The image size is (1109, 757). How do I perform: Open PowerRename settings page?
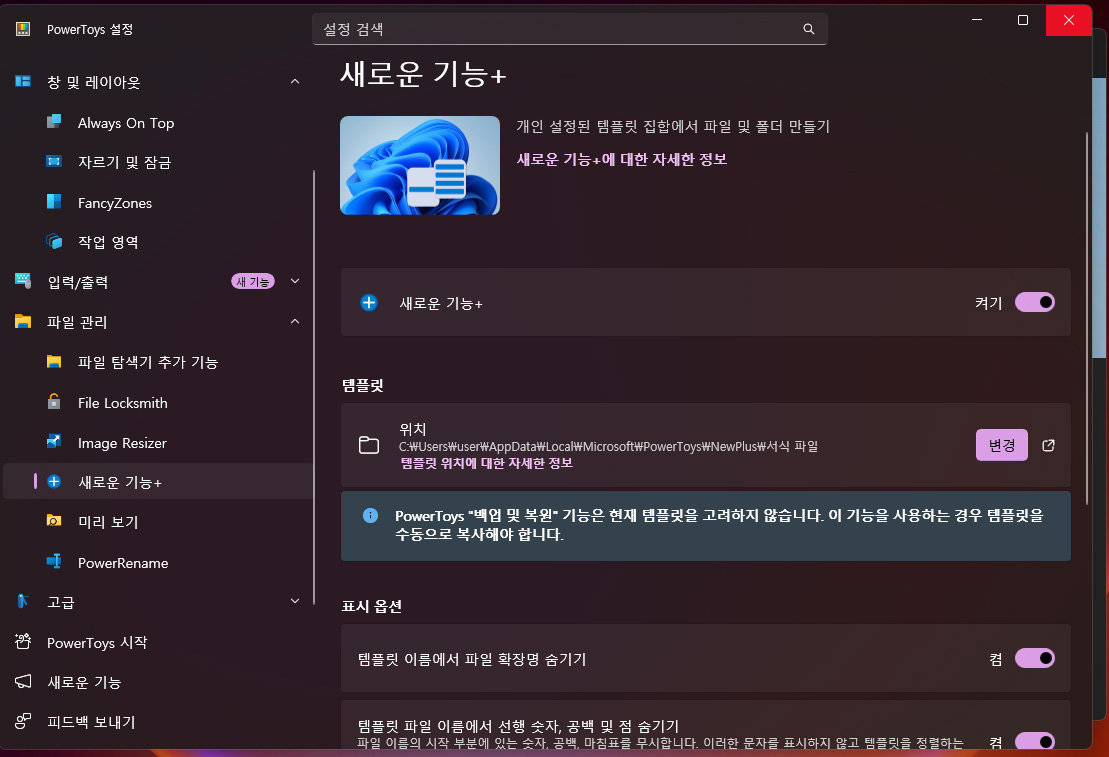coord(158,562)
